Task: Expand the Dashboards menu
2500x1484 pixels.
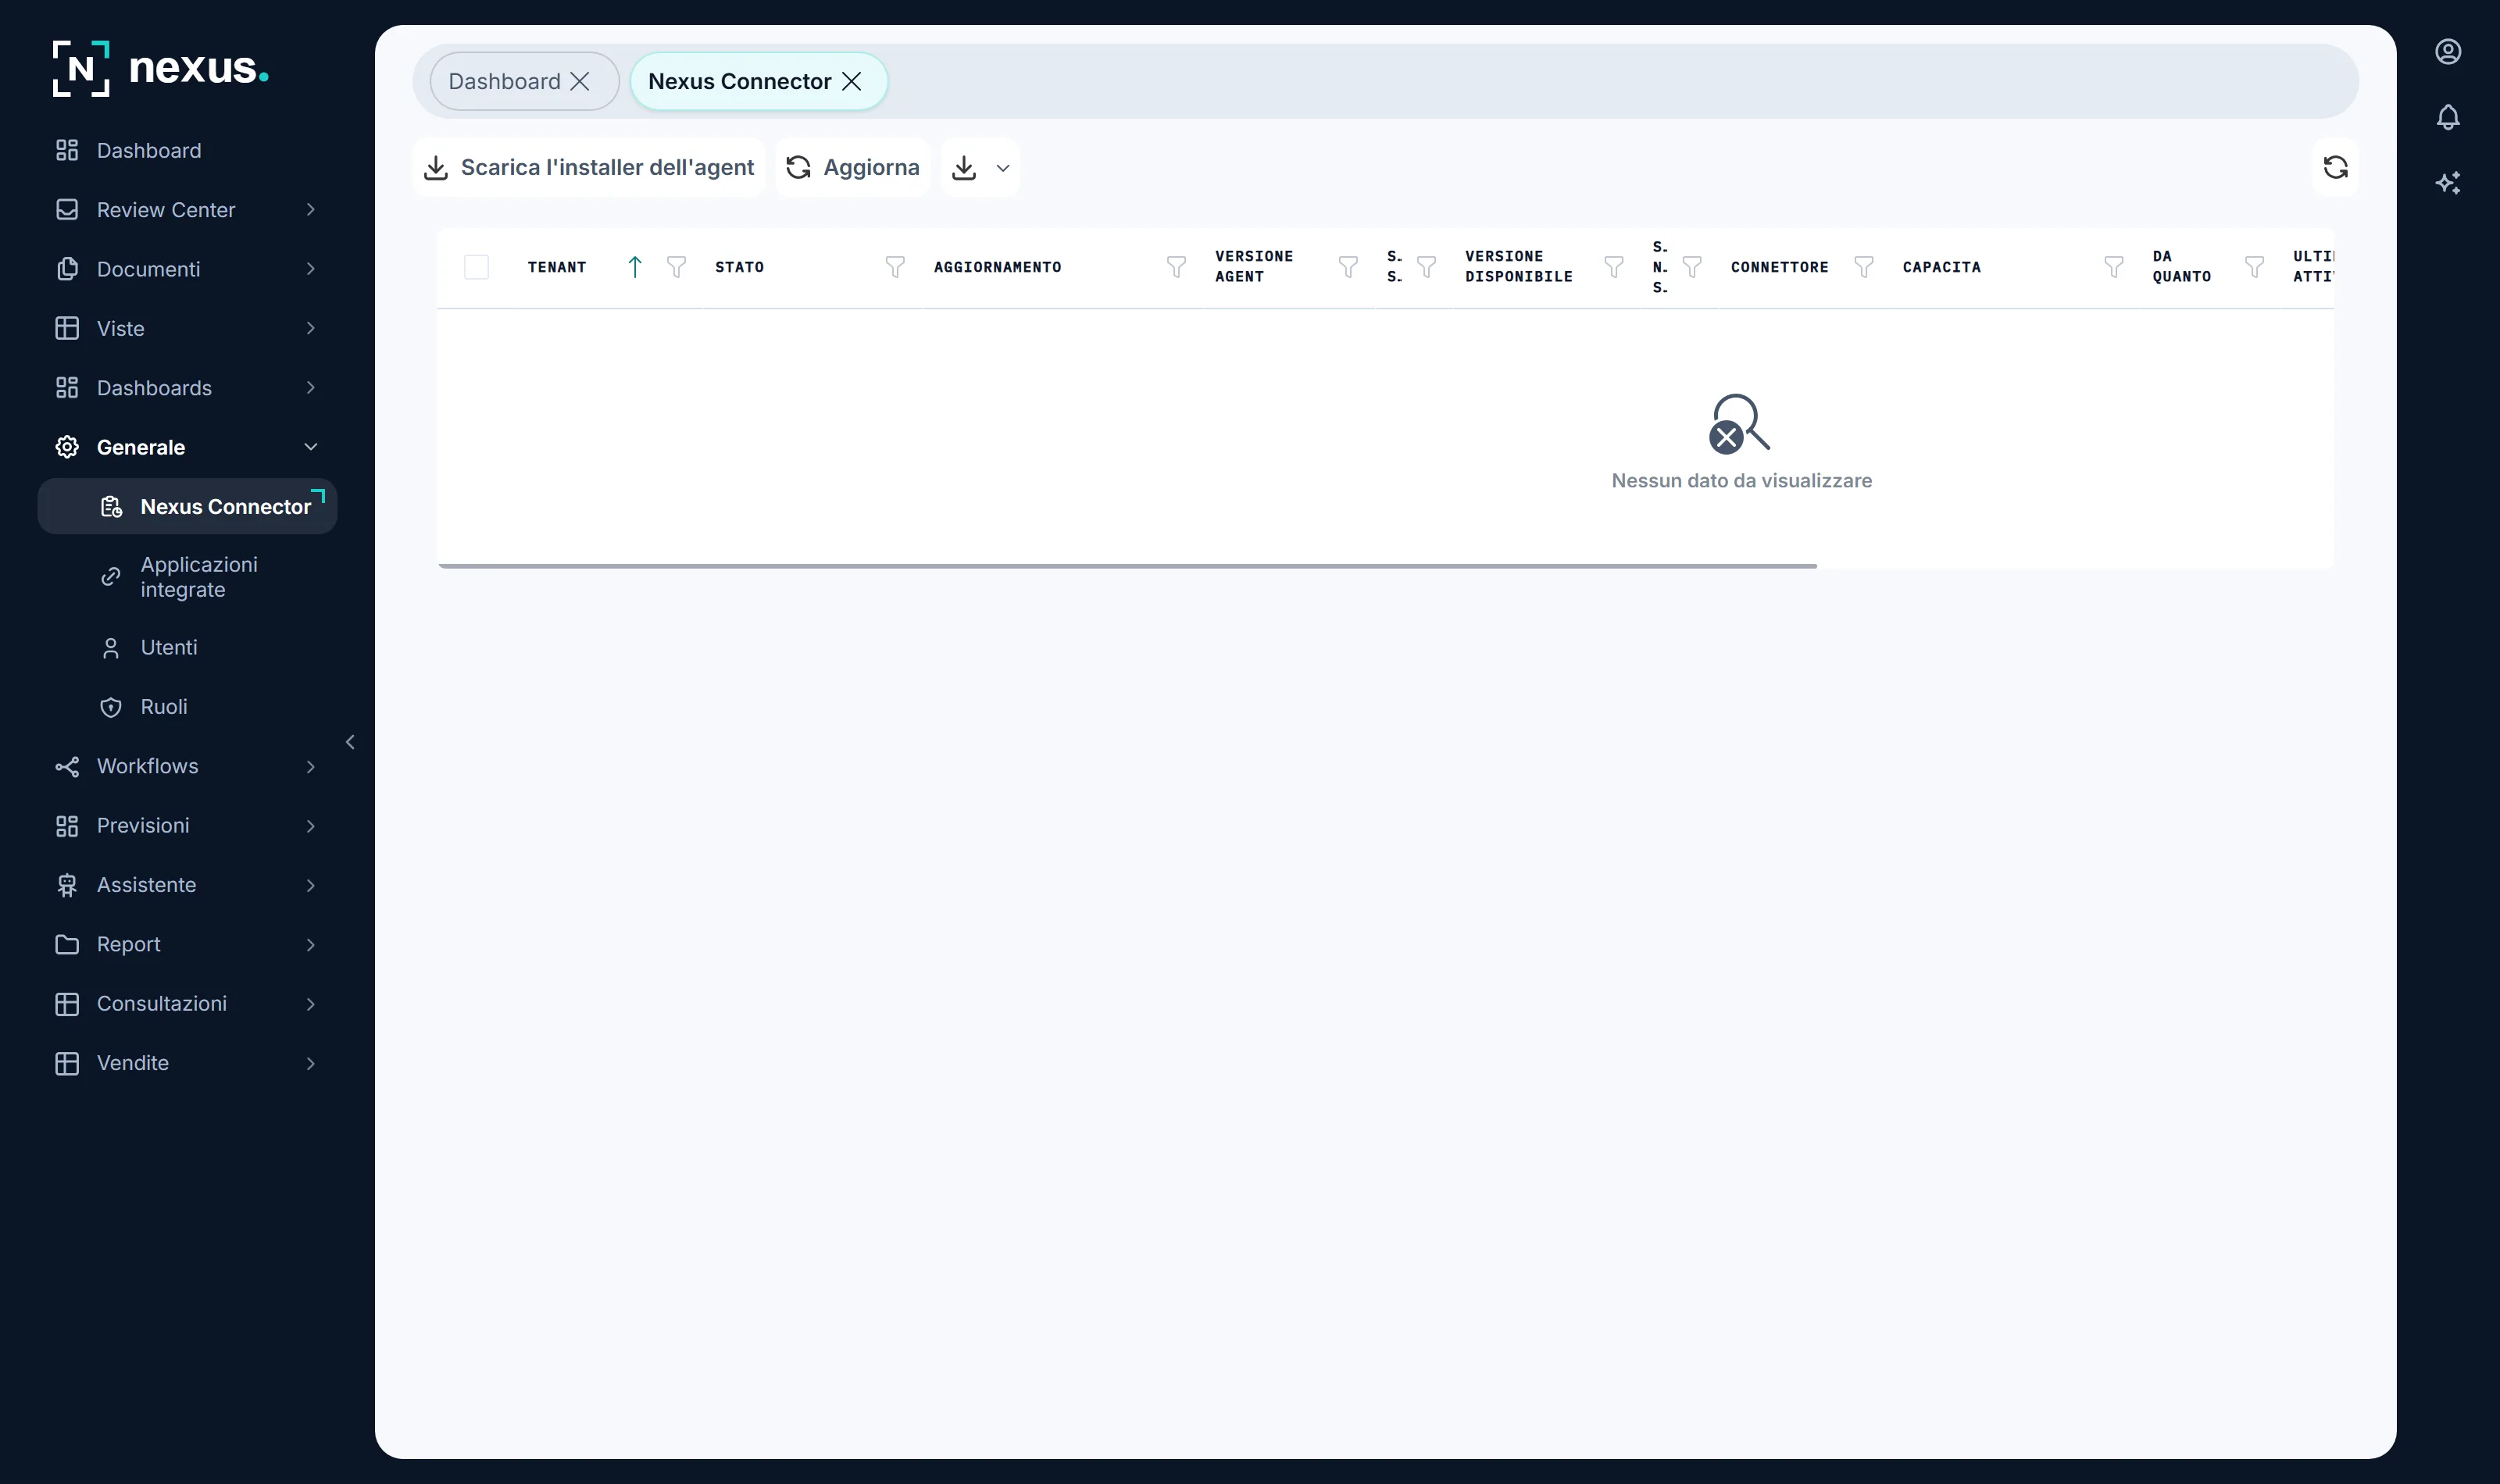Action: click(310, 388)
